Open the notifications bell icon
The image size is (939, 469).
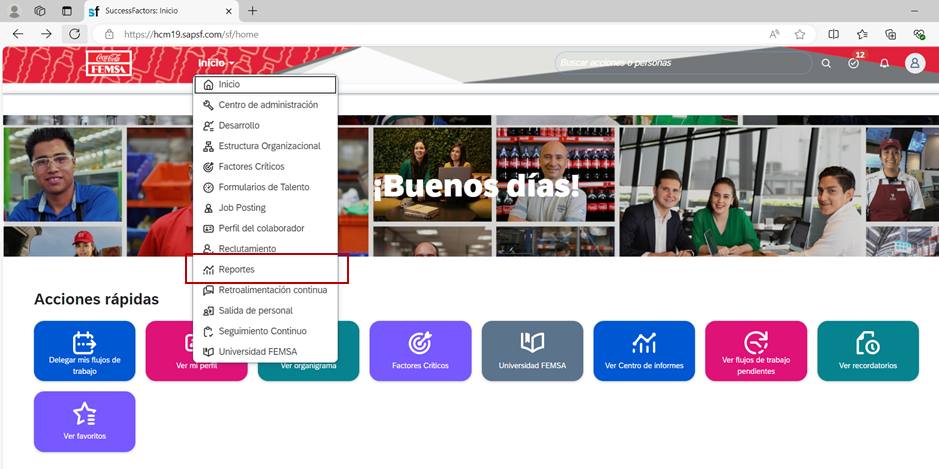click(884, 63)
